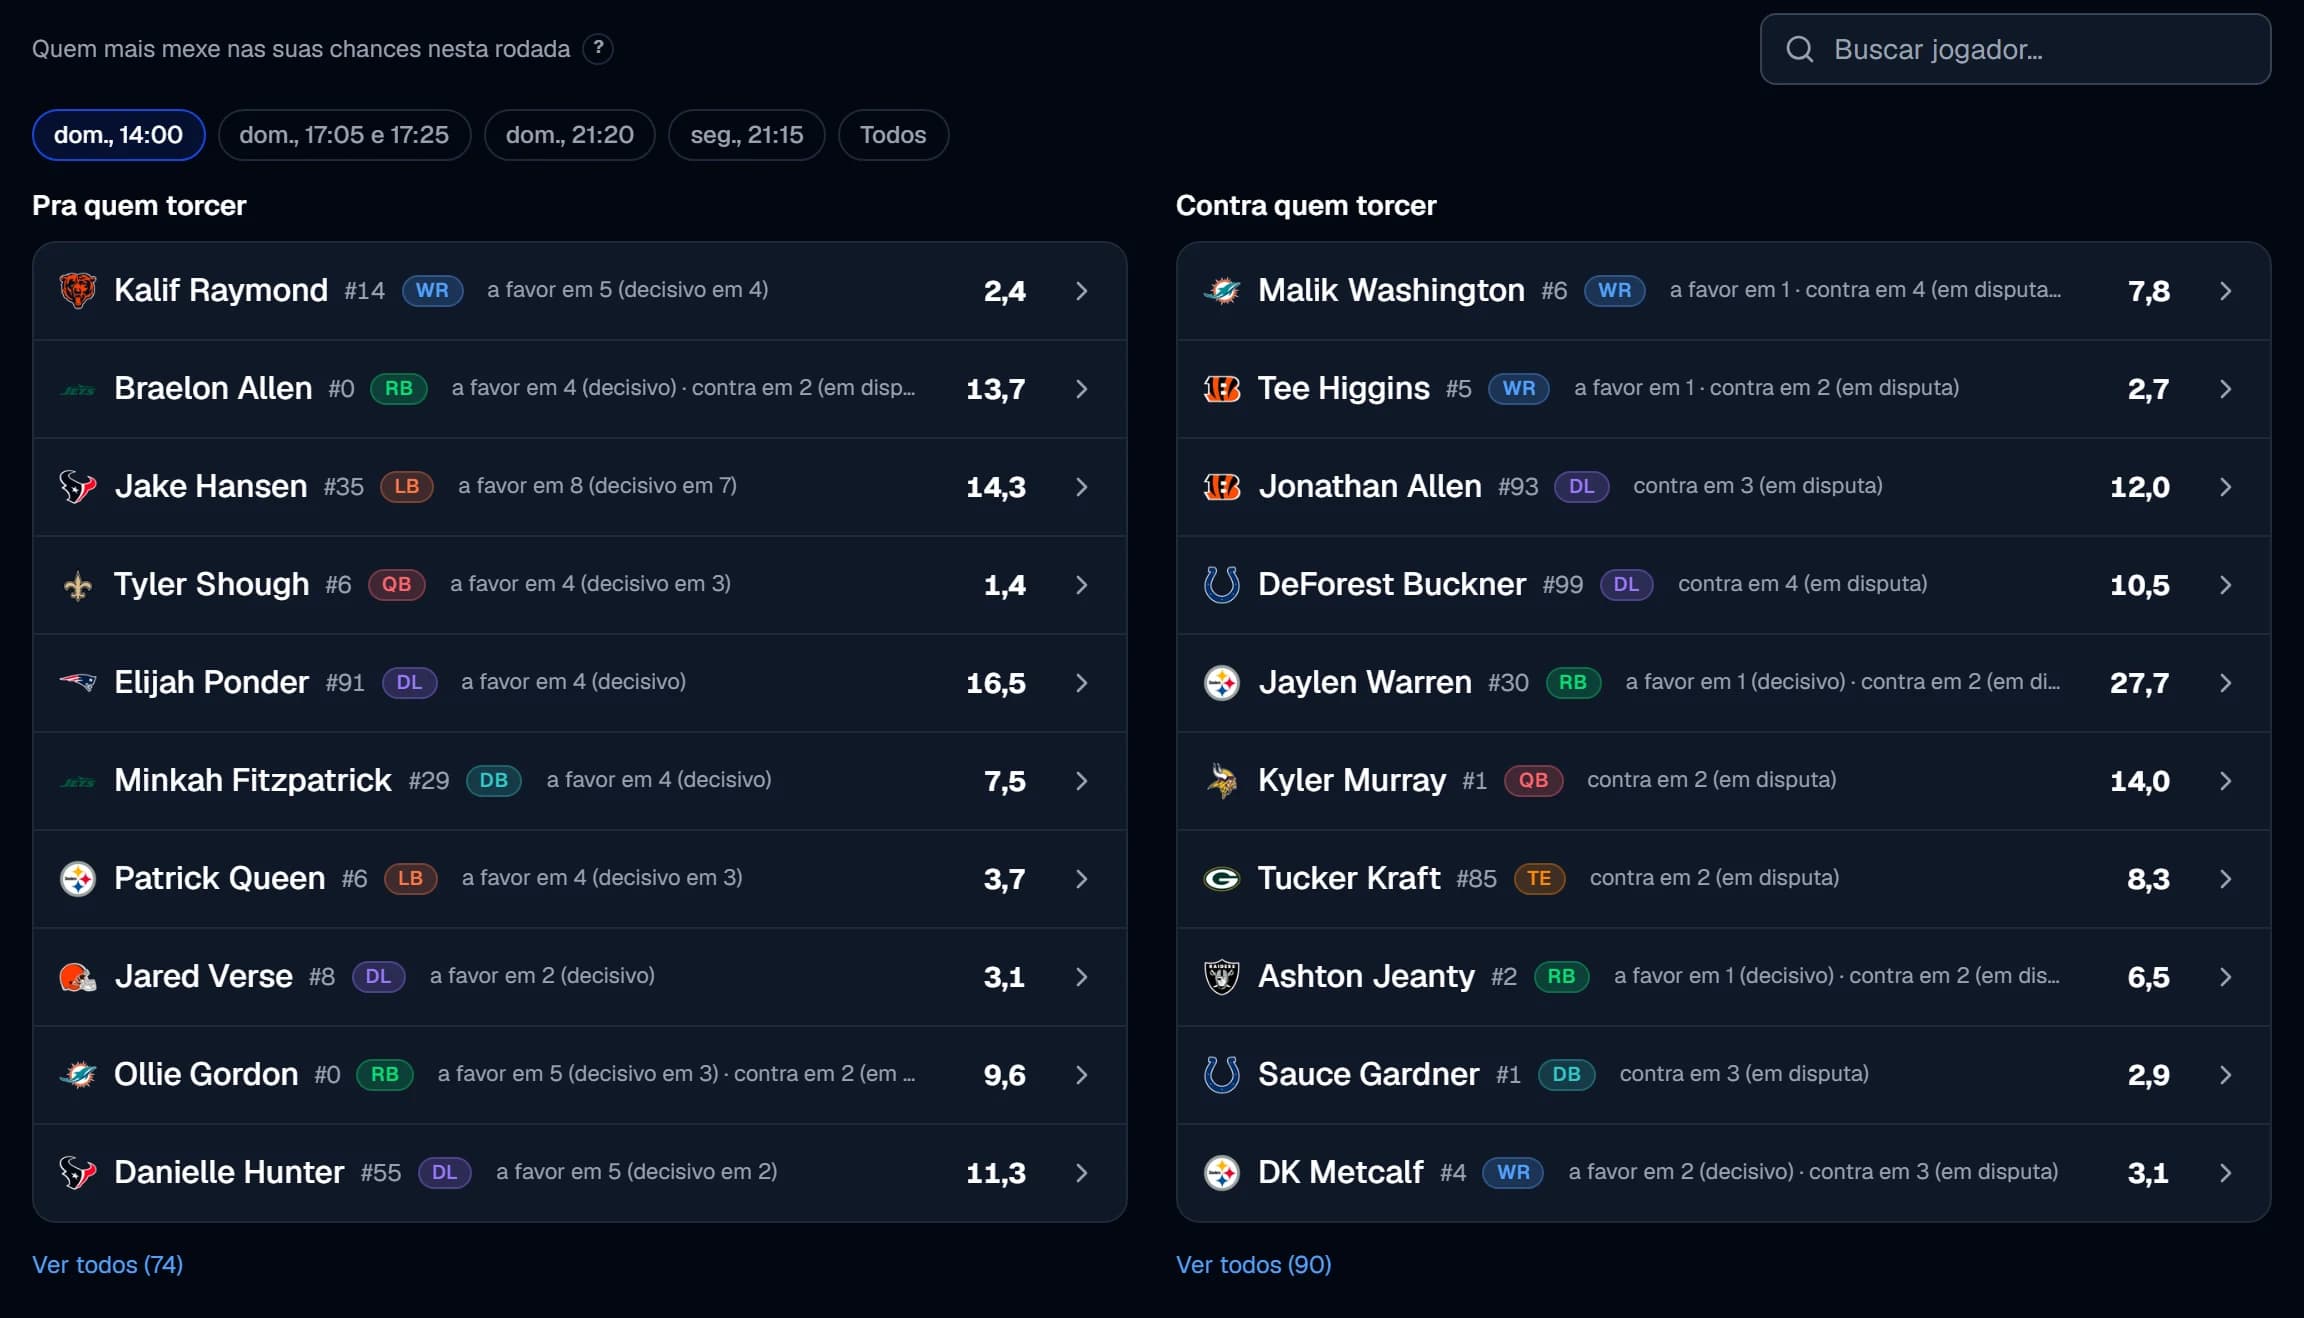This screenshot has width=2304, height=1318.
Task: Open Ver todos (90) link
Action: coord(1253,1264)
